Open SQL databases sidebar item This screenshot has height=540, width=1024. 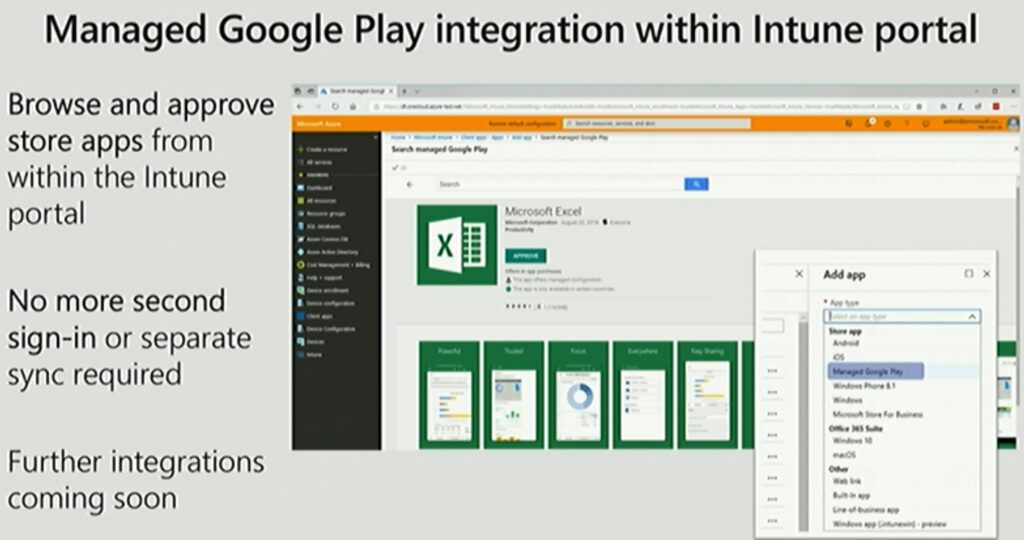[319, 227]
